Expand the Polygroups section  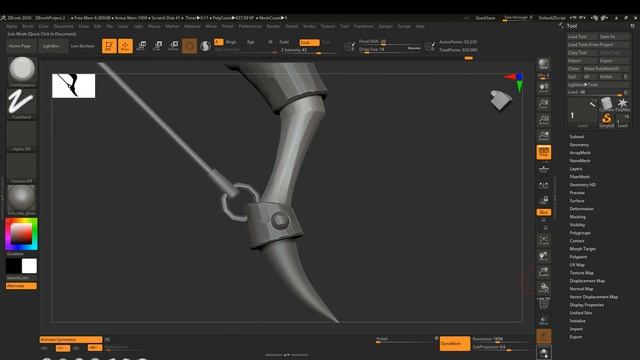click(580, 233)
